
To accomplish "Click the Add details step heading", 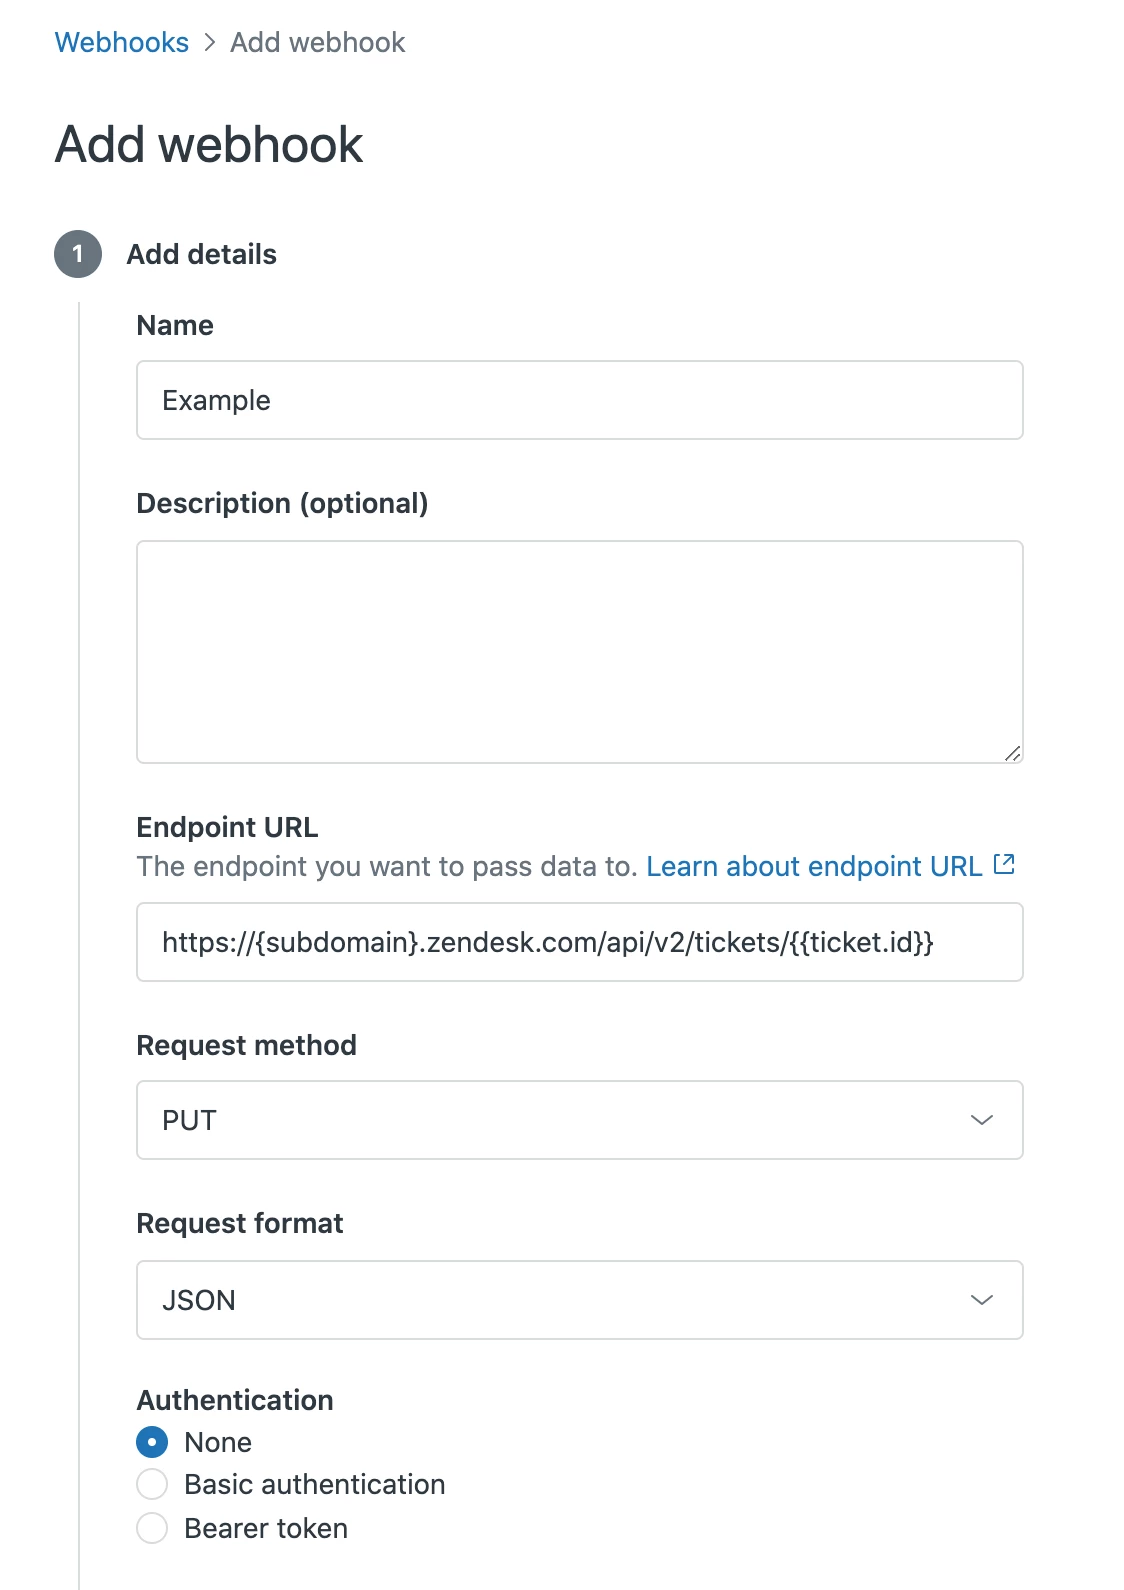I will 201,254.
